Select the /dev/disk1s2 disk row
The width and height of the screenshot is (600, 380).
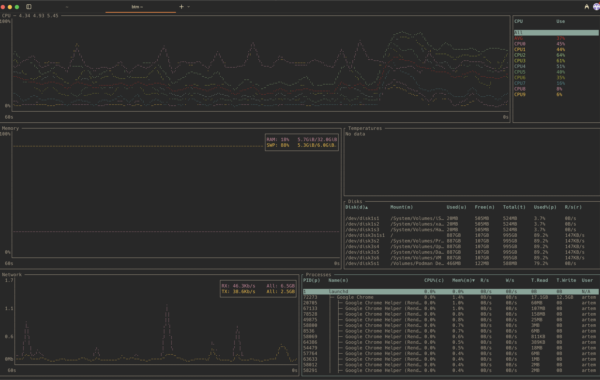(471, 224)
